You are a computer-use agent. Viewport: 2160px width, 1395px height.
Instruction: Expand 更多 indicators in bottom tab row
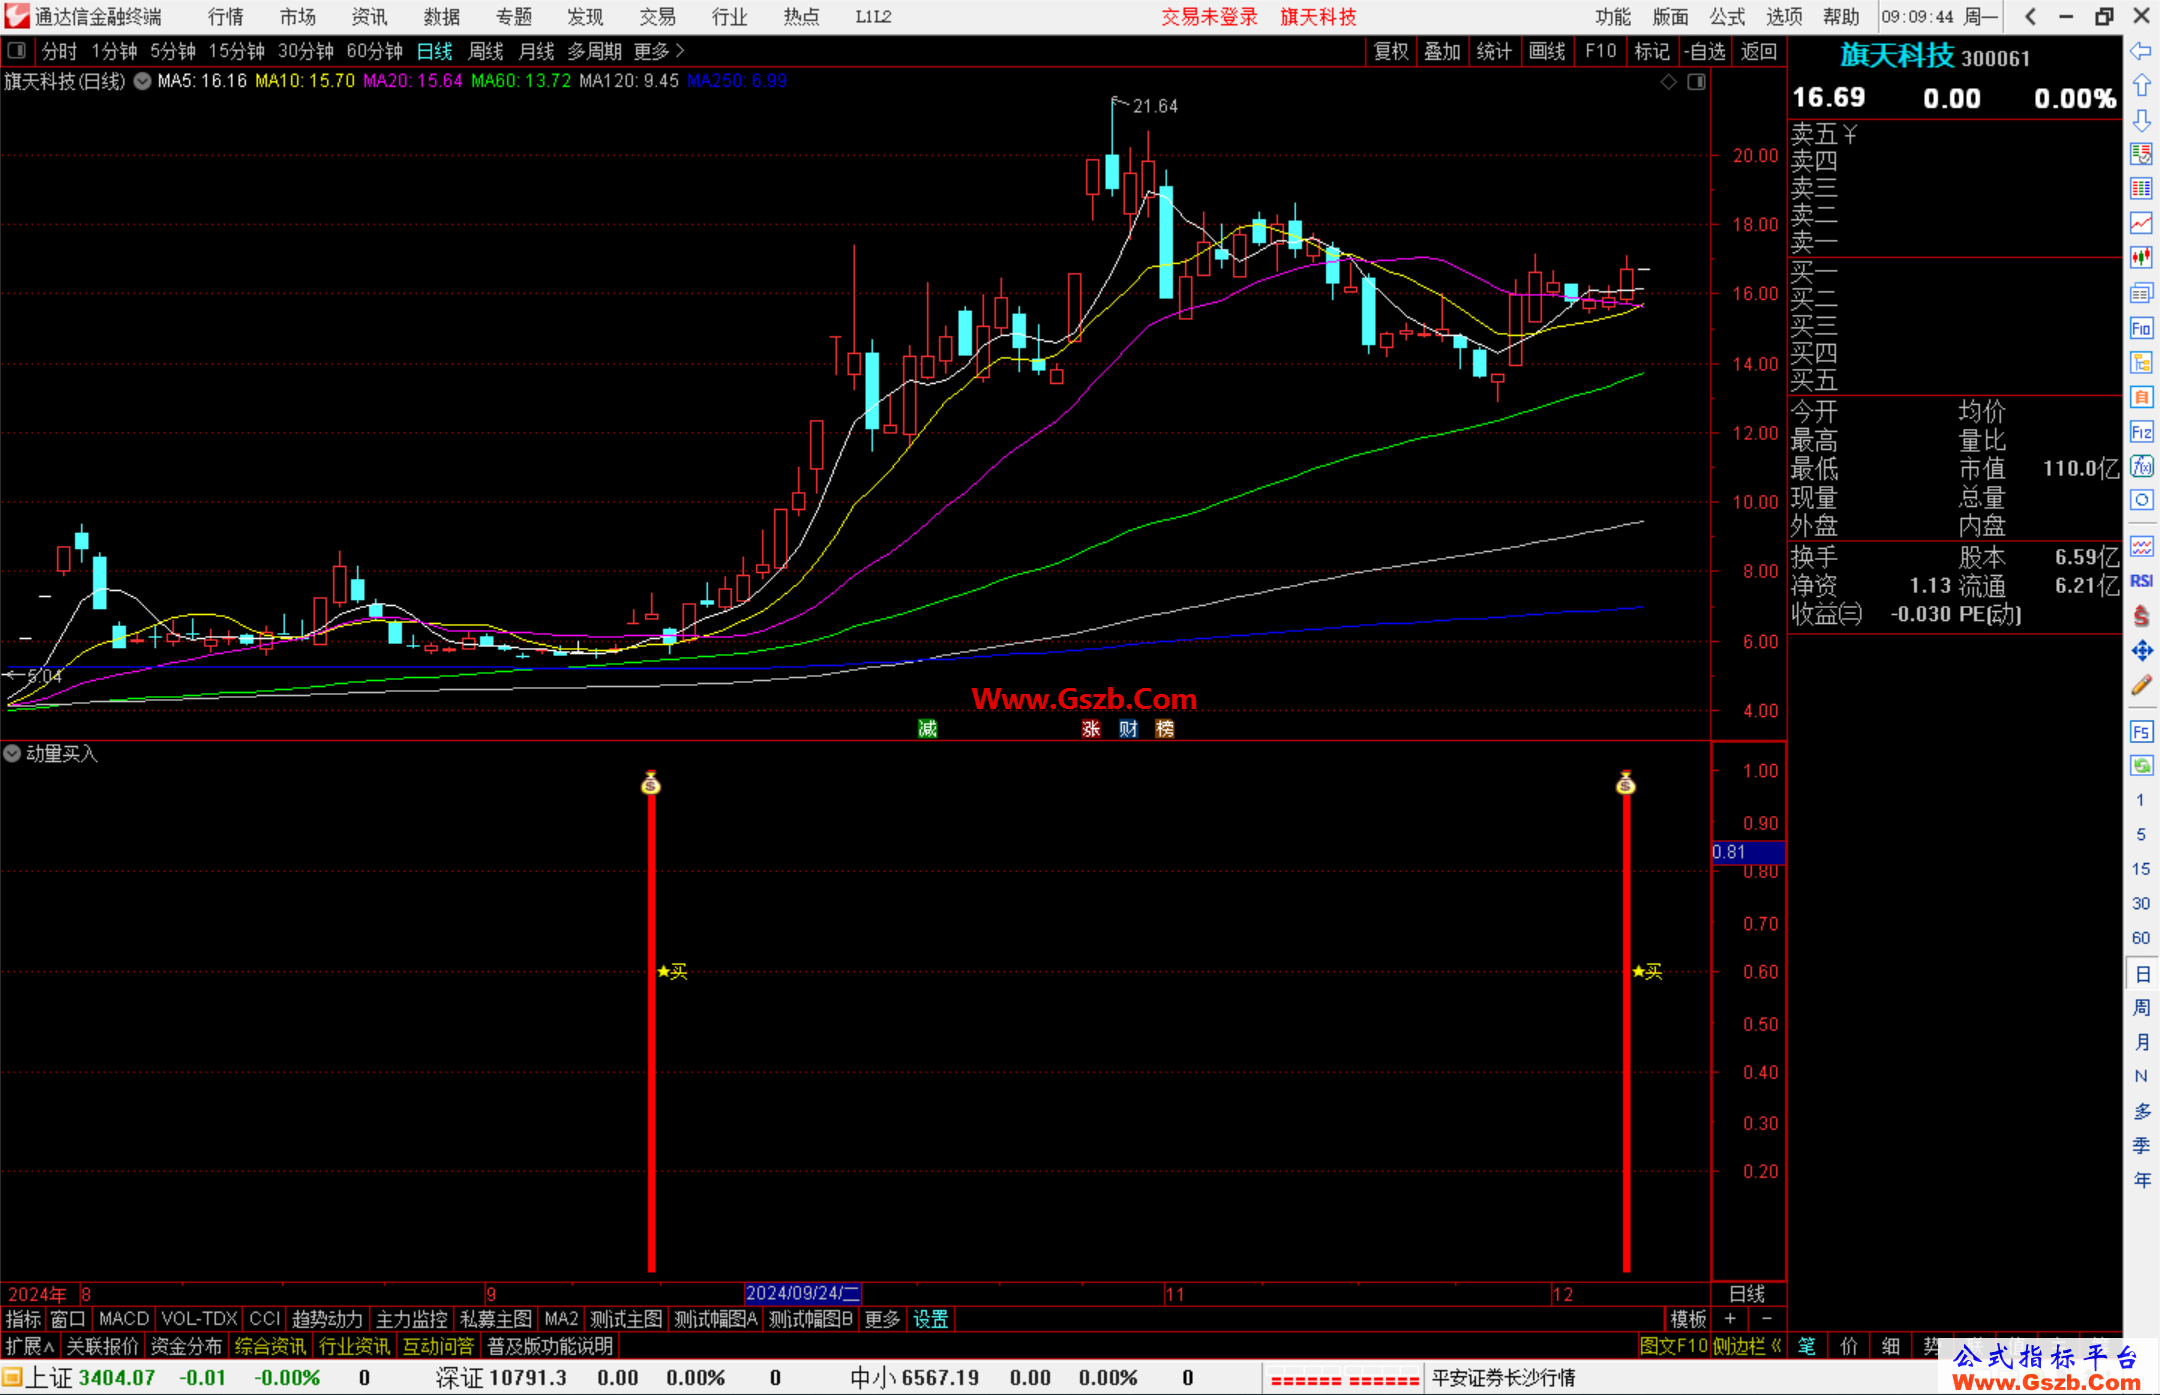tap(883, 1319)
